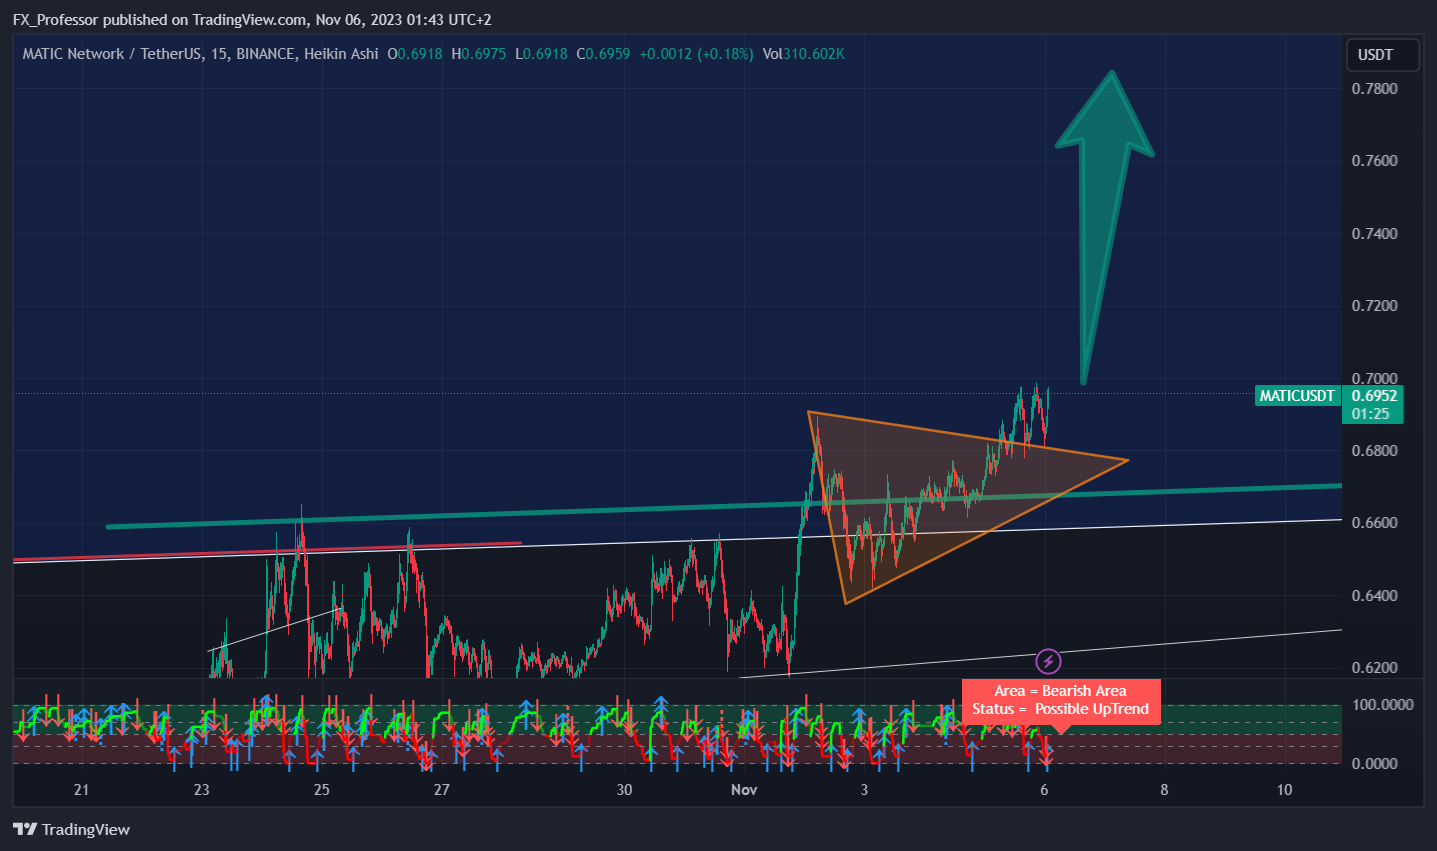Viewport: 1437px width, 851px height.
Task: Click the 0.7400 price axis label
Action: pyautogui.click(x=1374, y=233)
